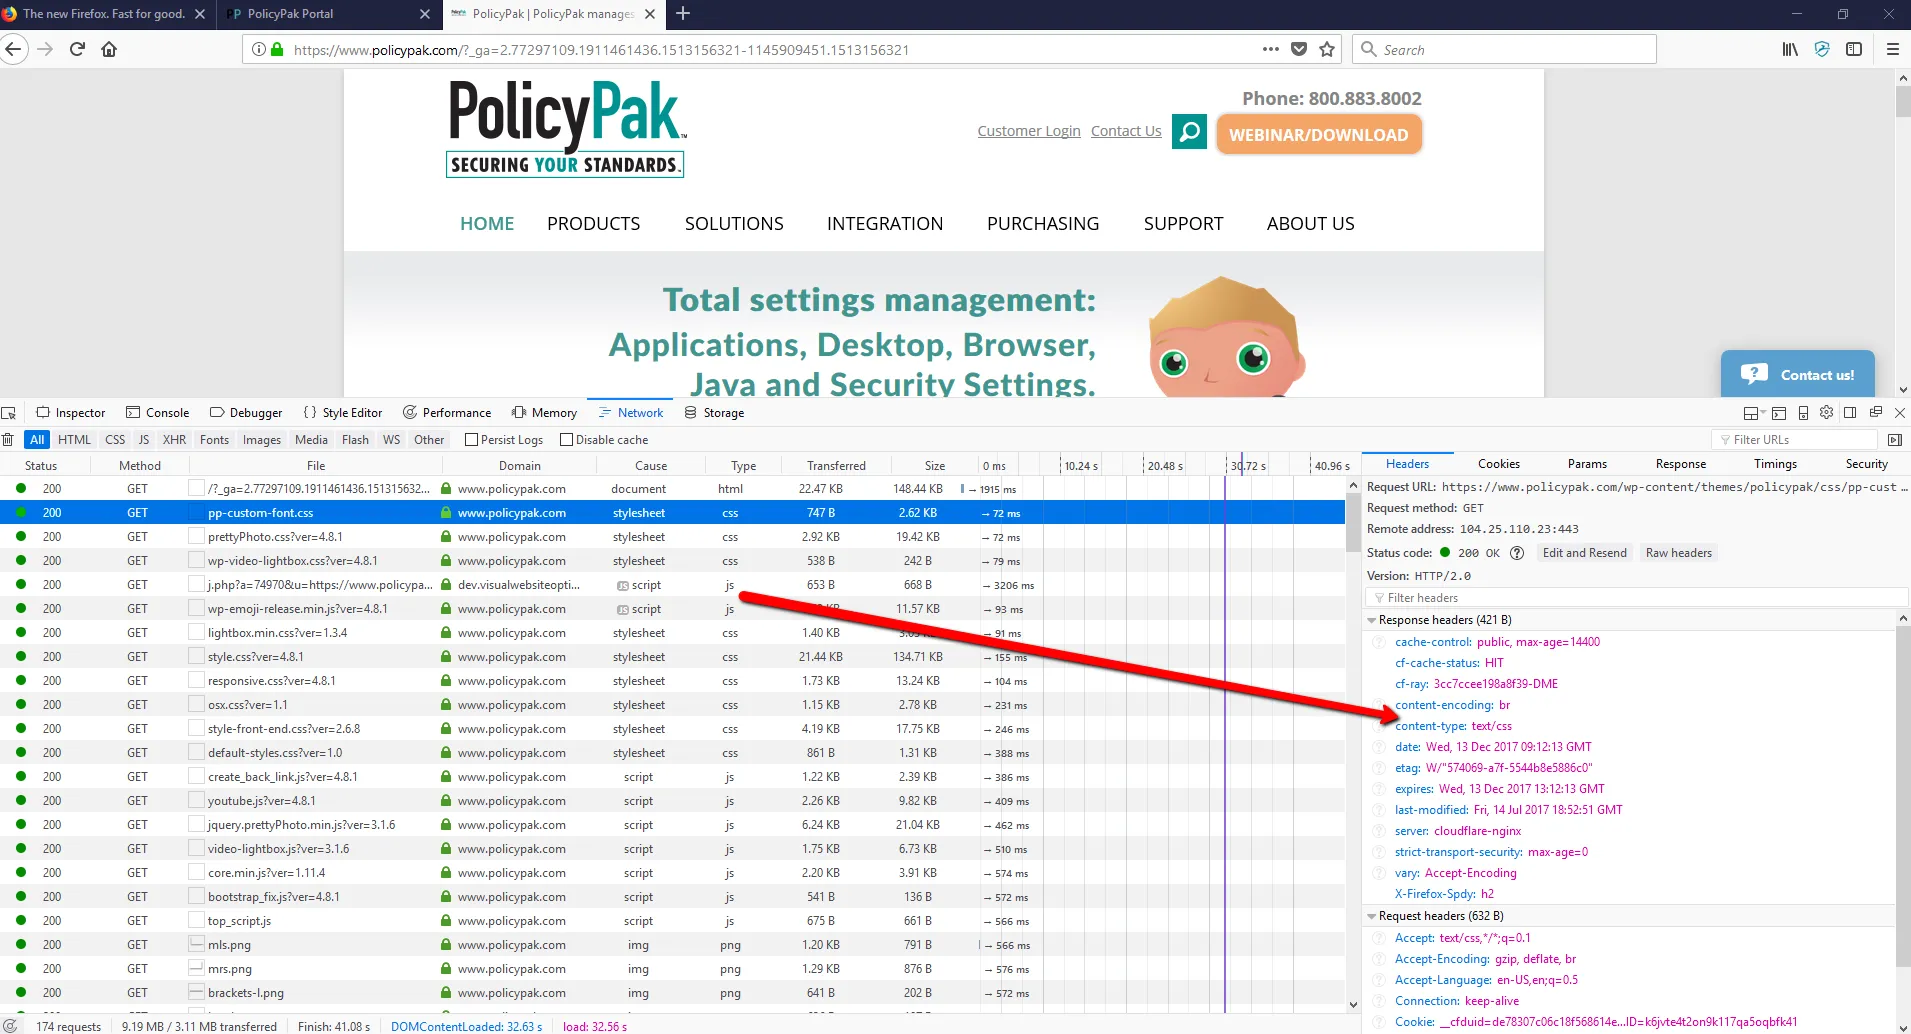Click the website search magnifier icon
1911x1034 pixels.
point(1189,132)
